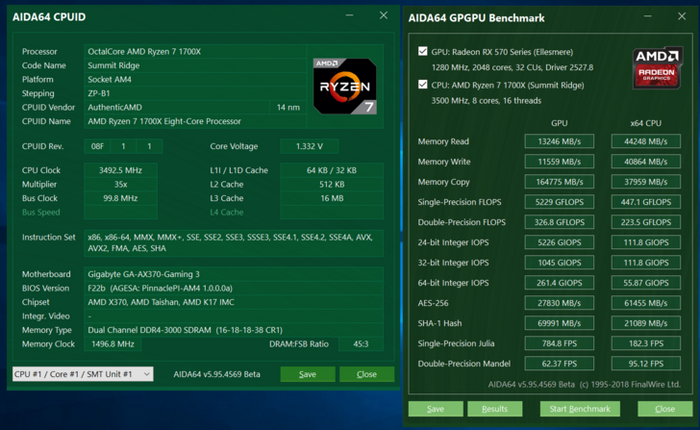Viewport: 700px width, 430px height.
Task: Open the benchmark Results
Action: point(495,409)
